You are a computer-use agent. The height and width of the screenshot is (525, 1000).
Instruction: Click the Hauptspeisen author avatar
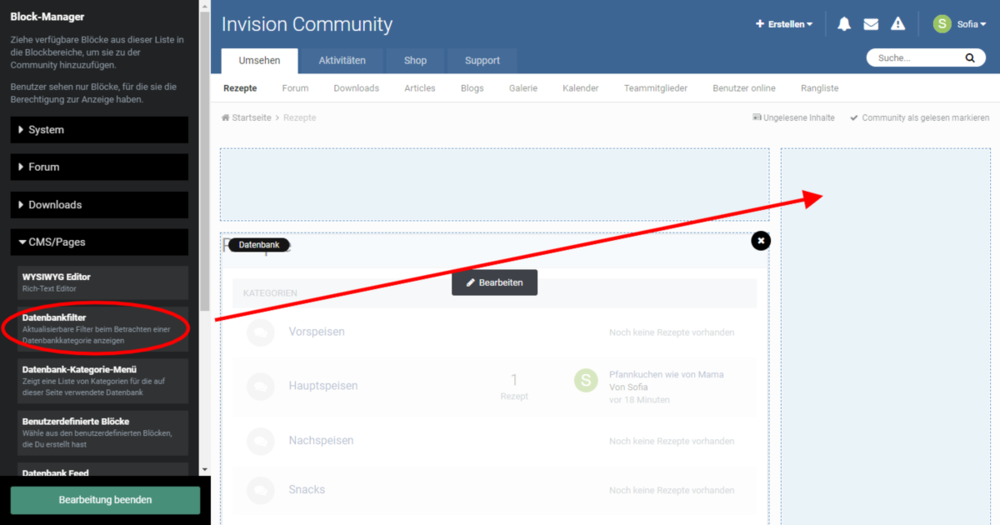586,380
